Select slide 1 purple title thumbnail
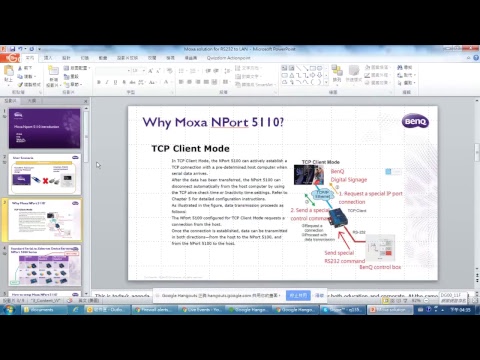 pyautogui.click(x=44, y=128)
